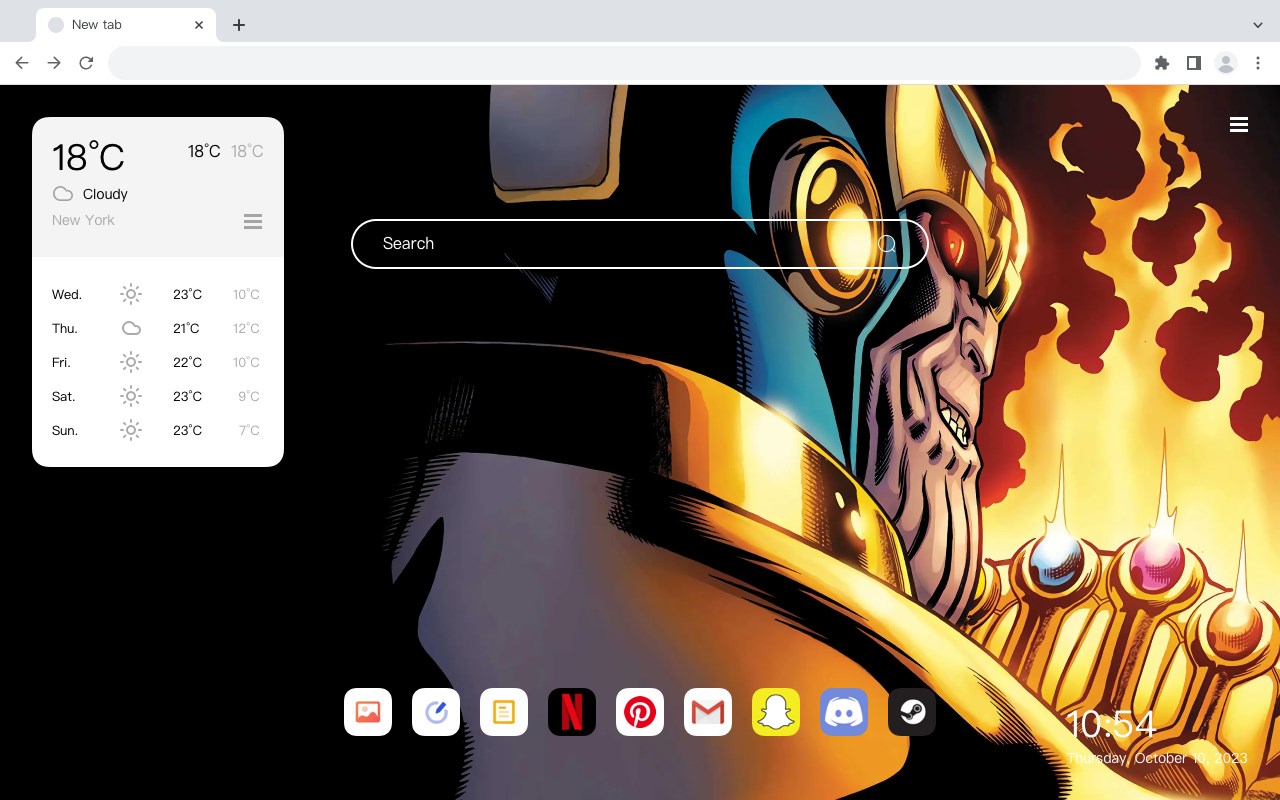
Task: Close the New tab tab
Action: tap(199, 25)
